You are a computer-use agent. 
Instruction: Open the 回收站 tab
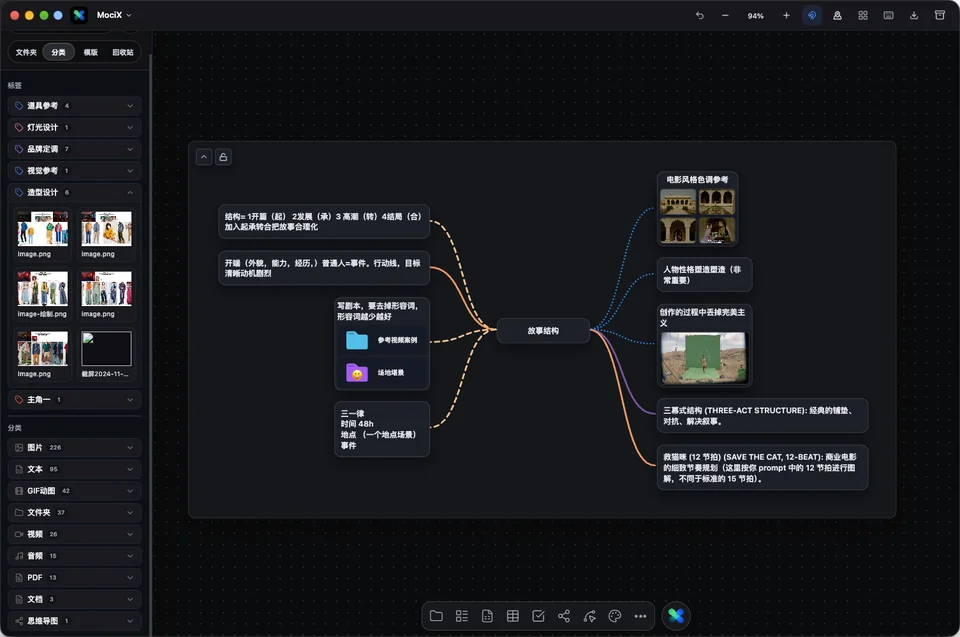tap(122, 52)
